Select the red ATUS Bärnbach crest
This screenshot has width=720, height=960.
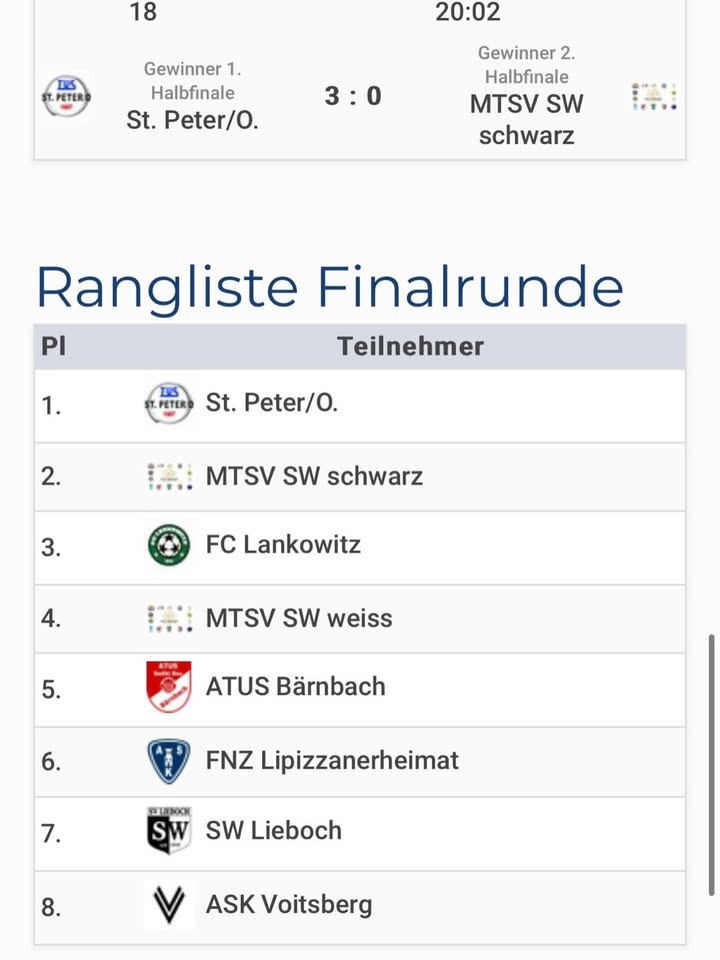tap(168, 687)
